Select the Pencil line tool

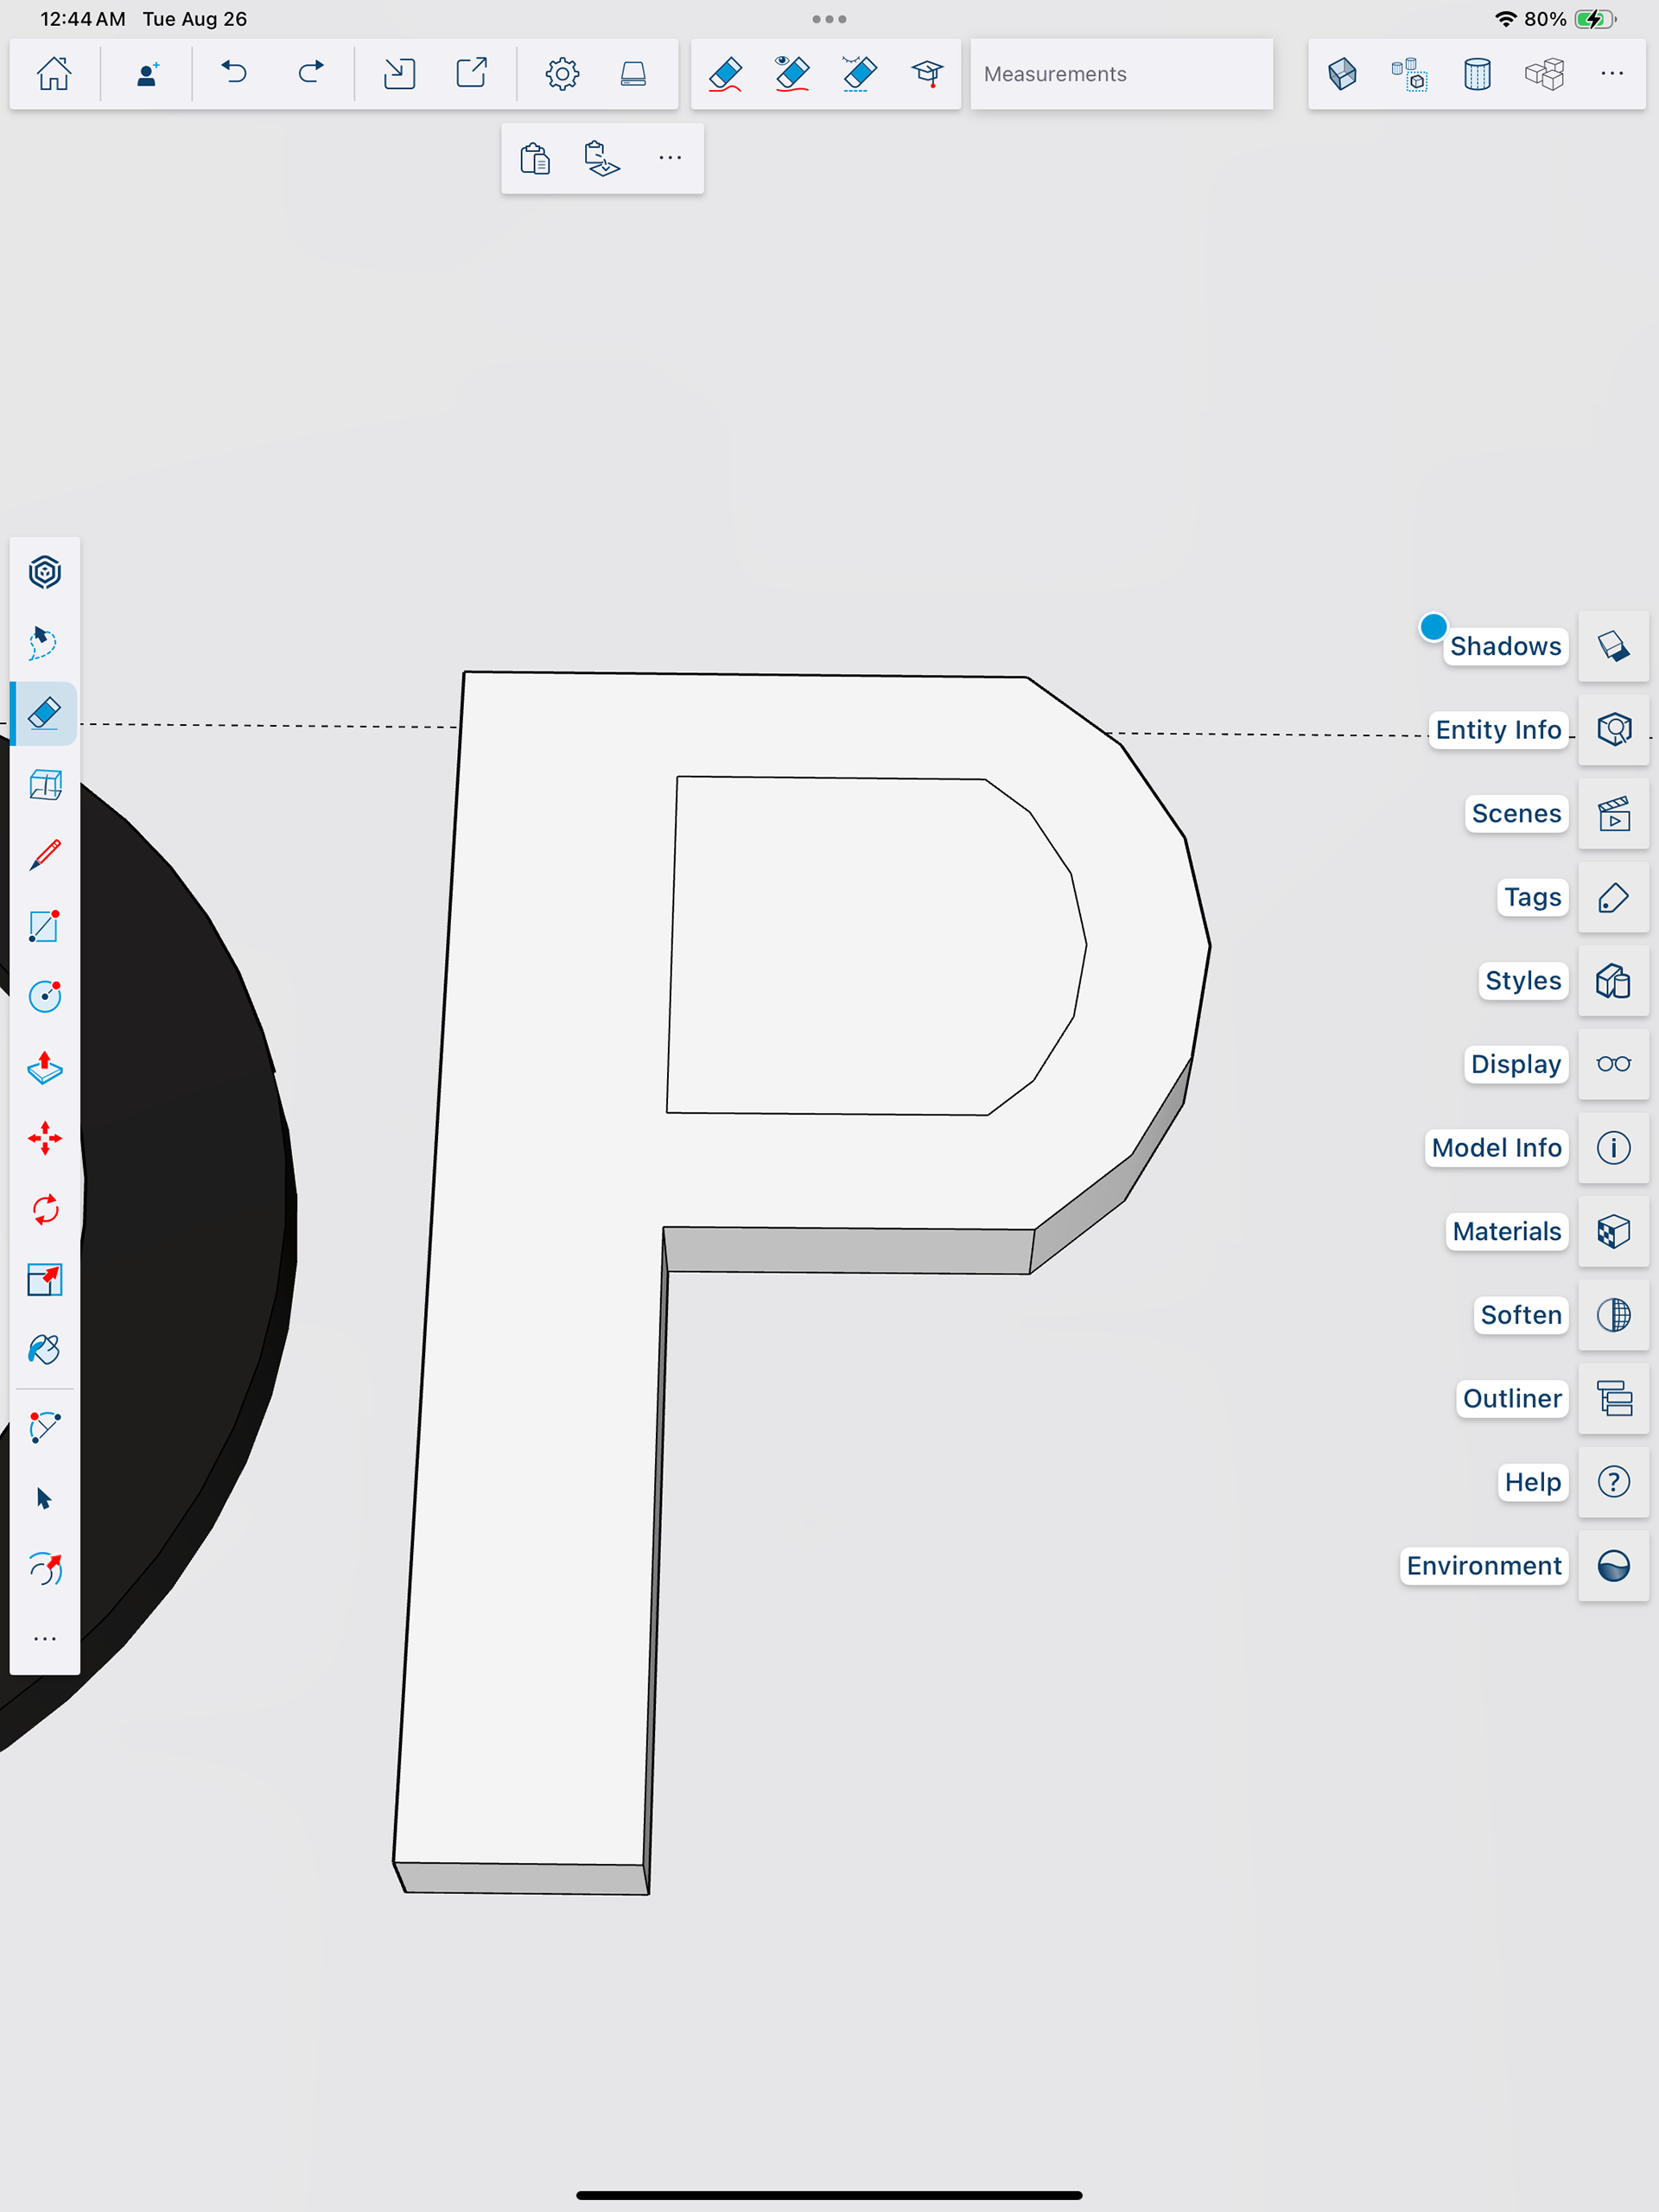coord(45,856)
